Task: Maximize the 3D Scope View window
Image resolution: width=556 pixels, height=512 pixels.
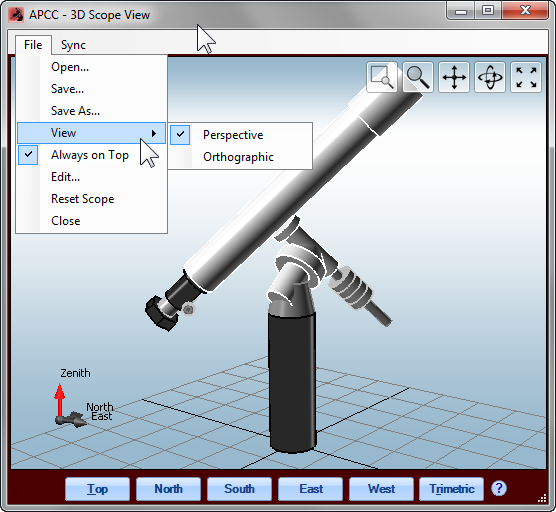Action: click(x=488, y=11)
